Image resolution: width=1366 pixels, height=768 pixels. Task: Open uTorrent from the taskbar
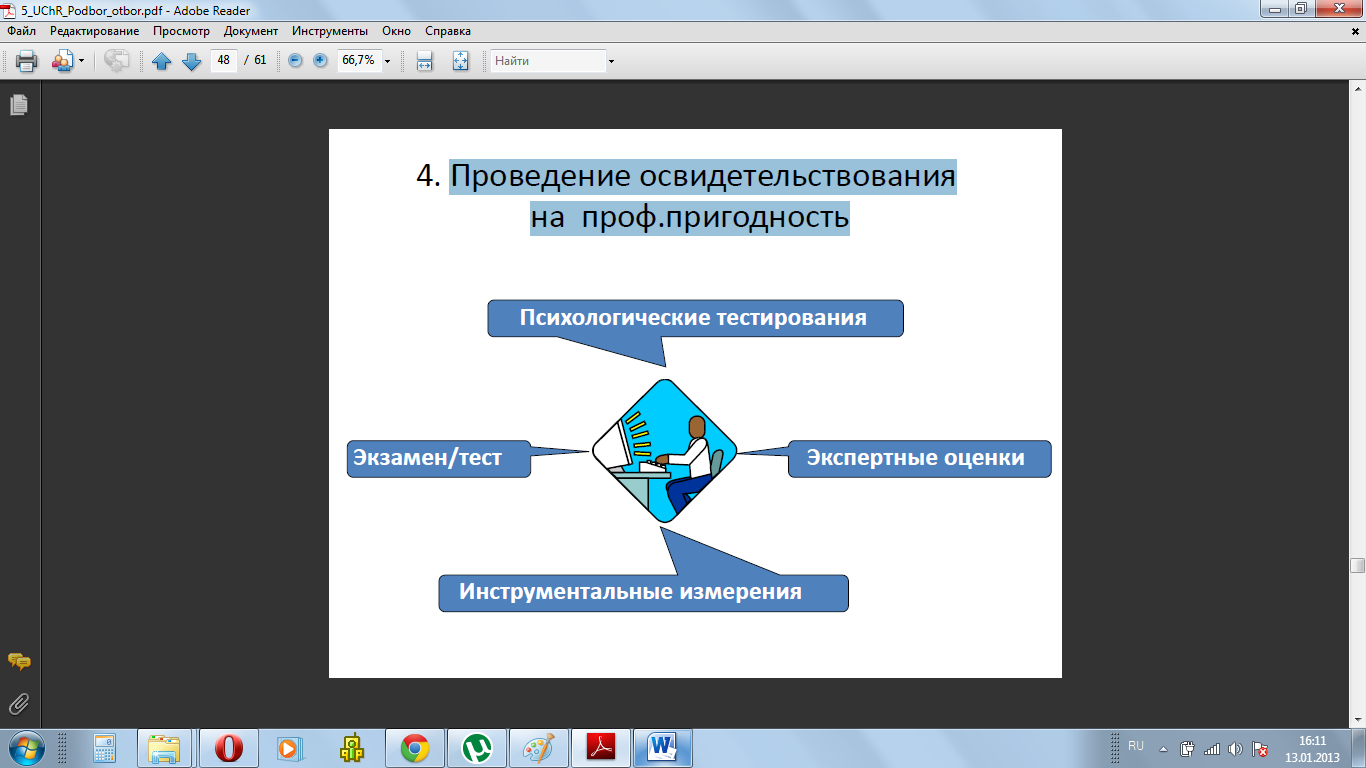(477, 748)
